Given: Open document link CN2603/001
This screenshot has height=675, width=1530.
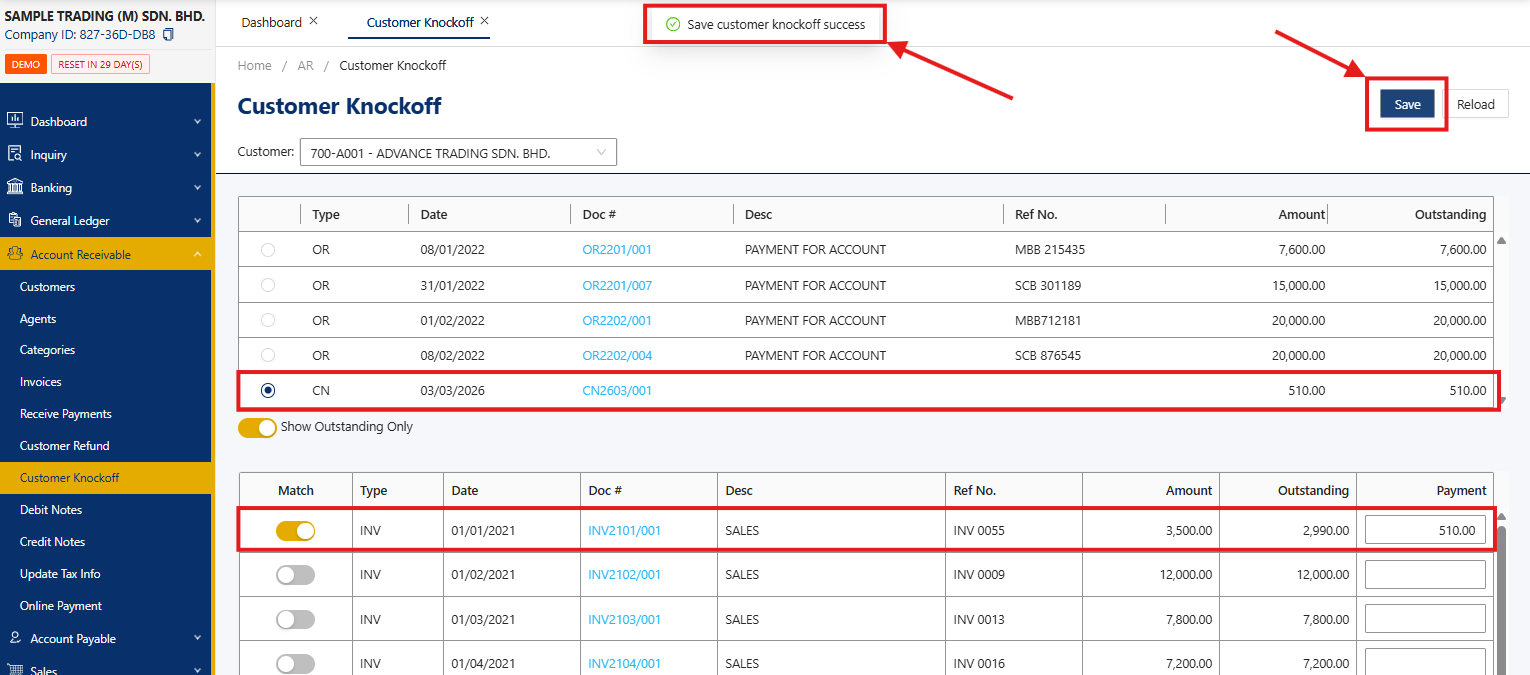Looking at the screenshot, I should (x=617, y=391).
